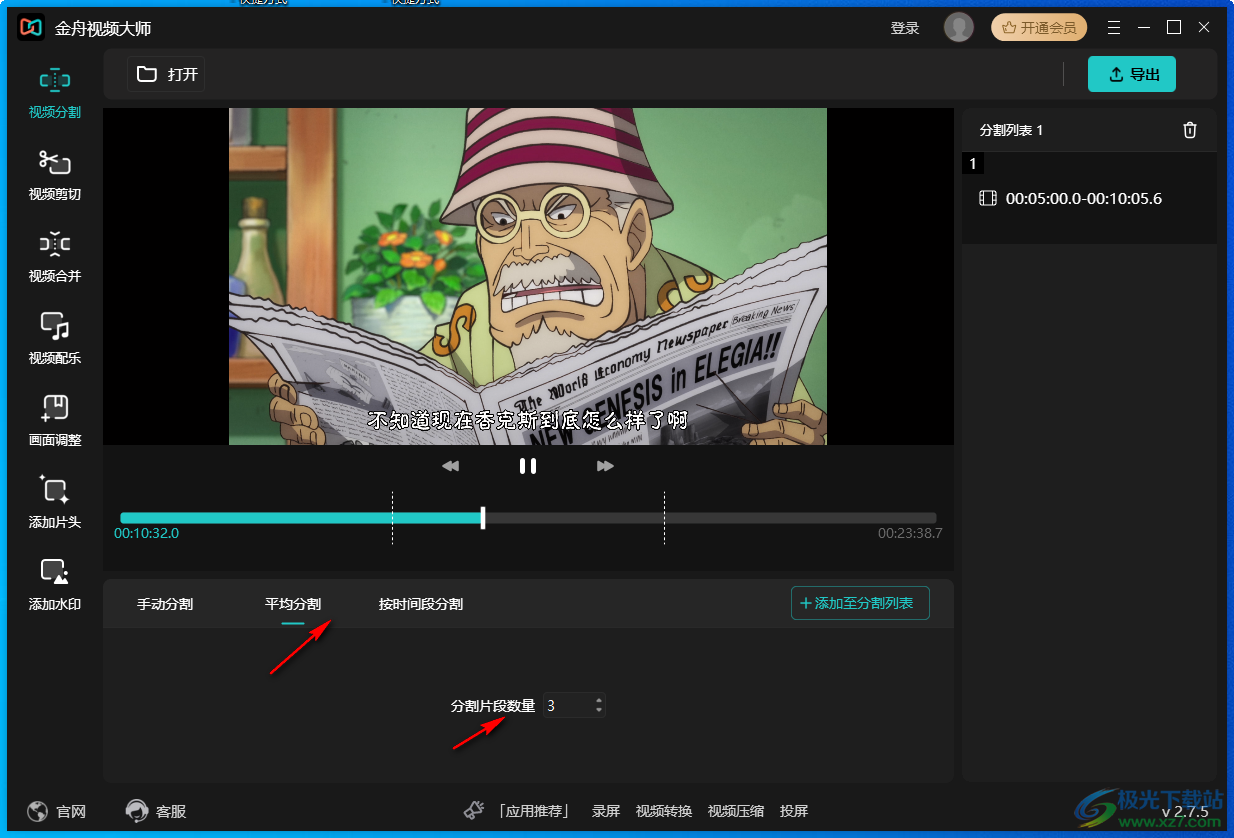The width and height of the screenshot is (1234, 838).
Task: Click the 金舟视频大师 app logo
Action: click(x=31, y=28)
